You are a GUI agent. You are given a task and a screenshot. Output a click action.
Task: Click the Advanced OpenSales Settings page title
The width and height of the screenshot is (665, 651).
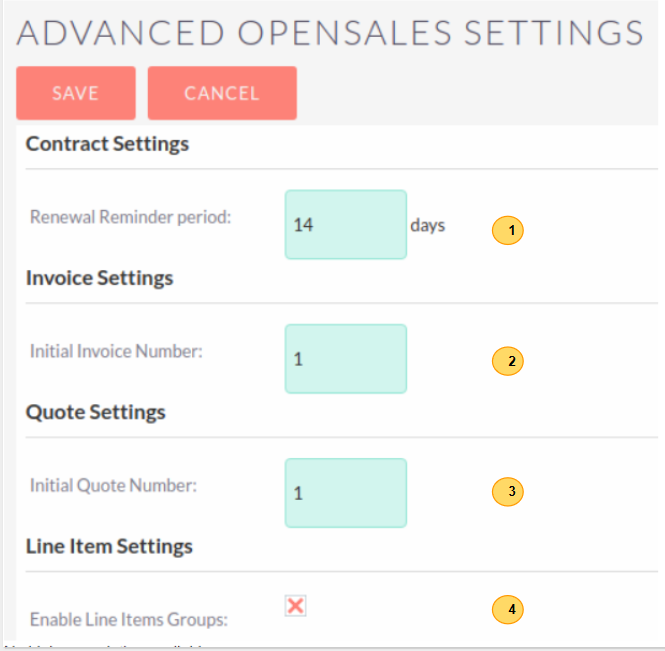(x=330, y=32)
